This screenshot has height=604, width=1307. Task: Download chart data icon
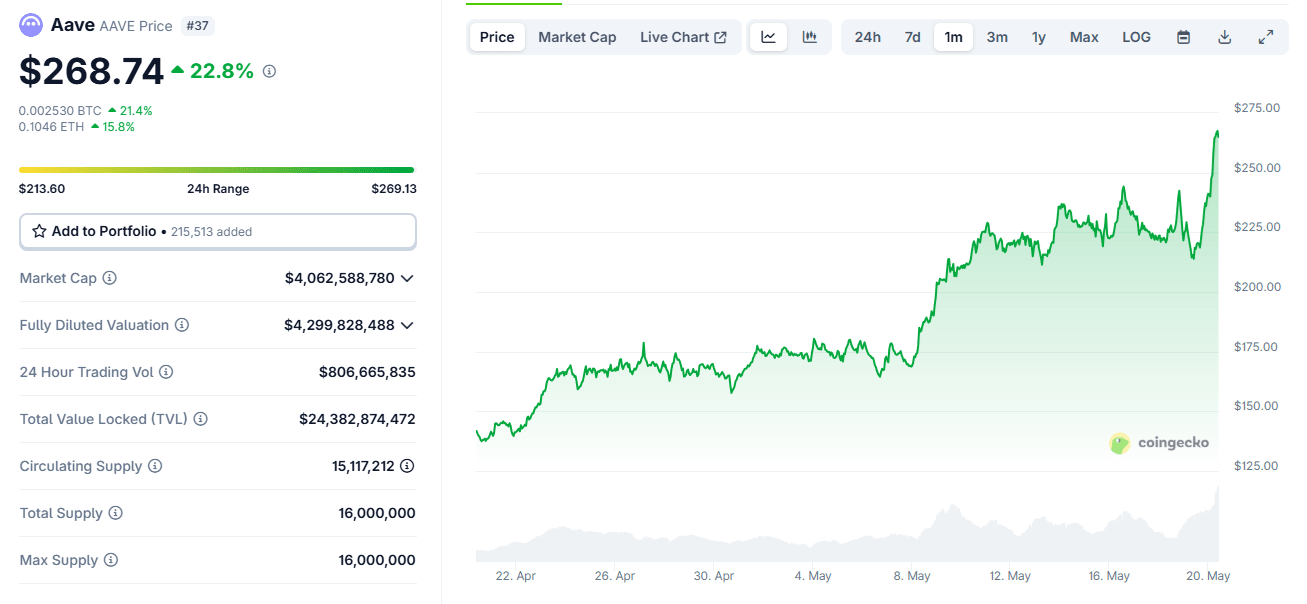1225,37
